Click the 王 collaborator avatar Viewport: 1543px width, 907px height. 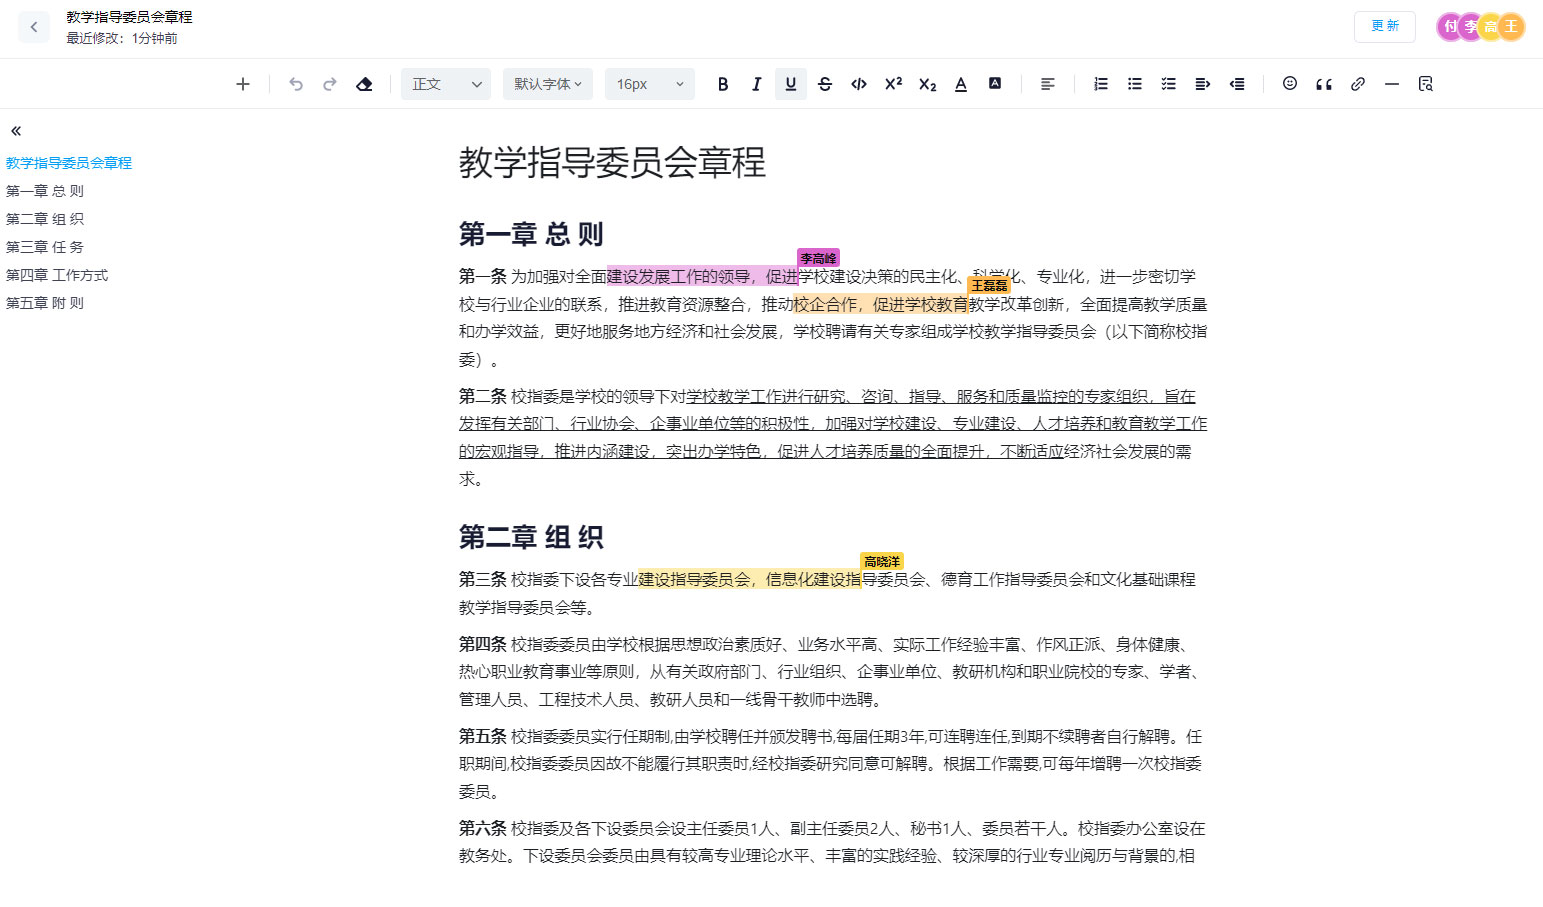[1511, 27]
